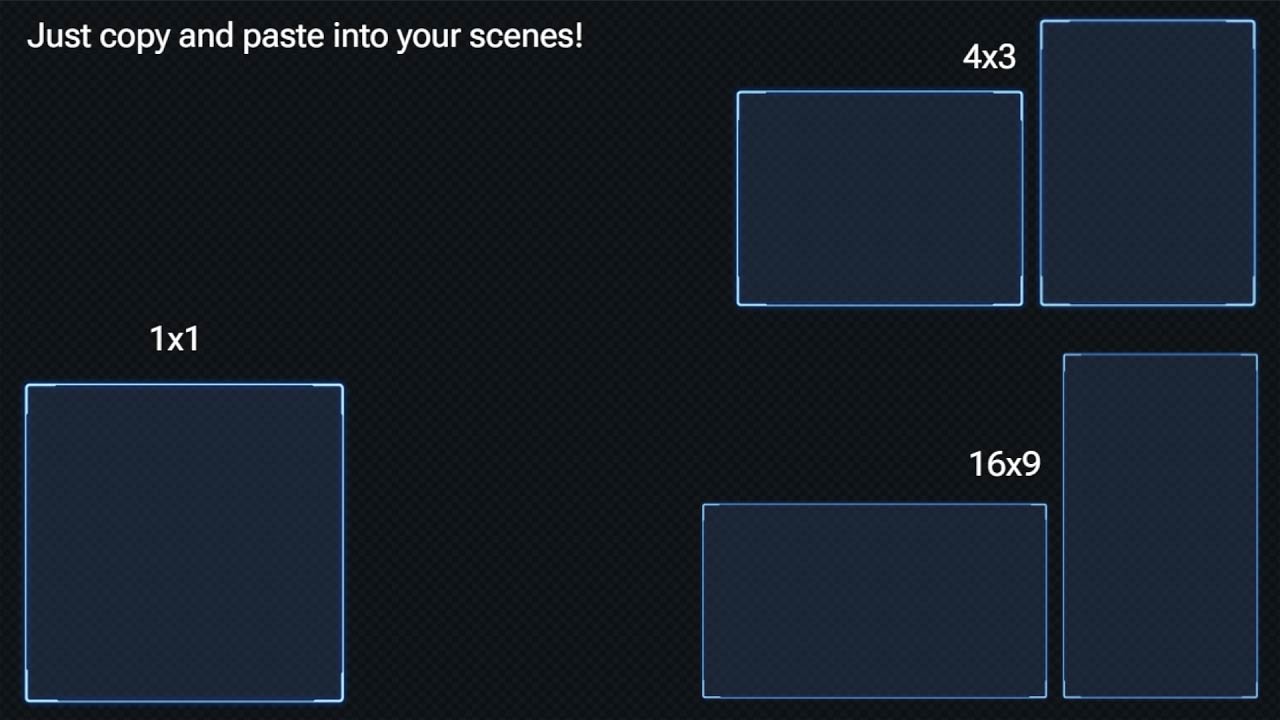Click the "1x1" text label
Image resolution: width=1280 pixels, height=720 pixels.
[175, 339]
